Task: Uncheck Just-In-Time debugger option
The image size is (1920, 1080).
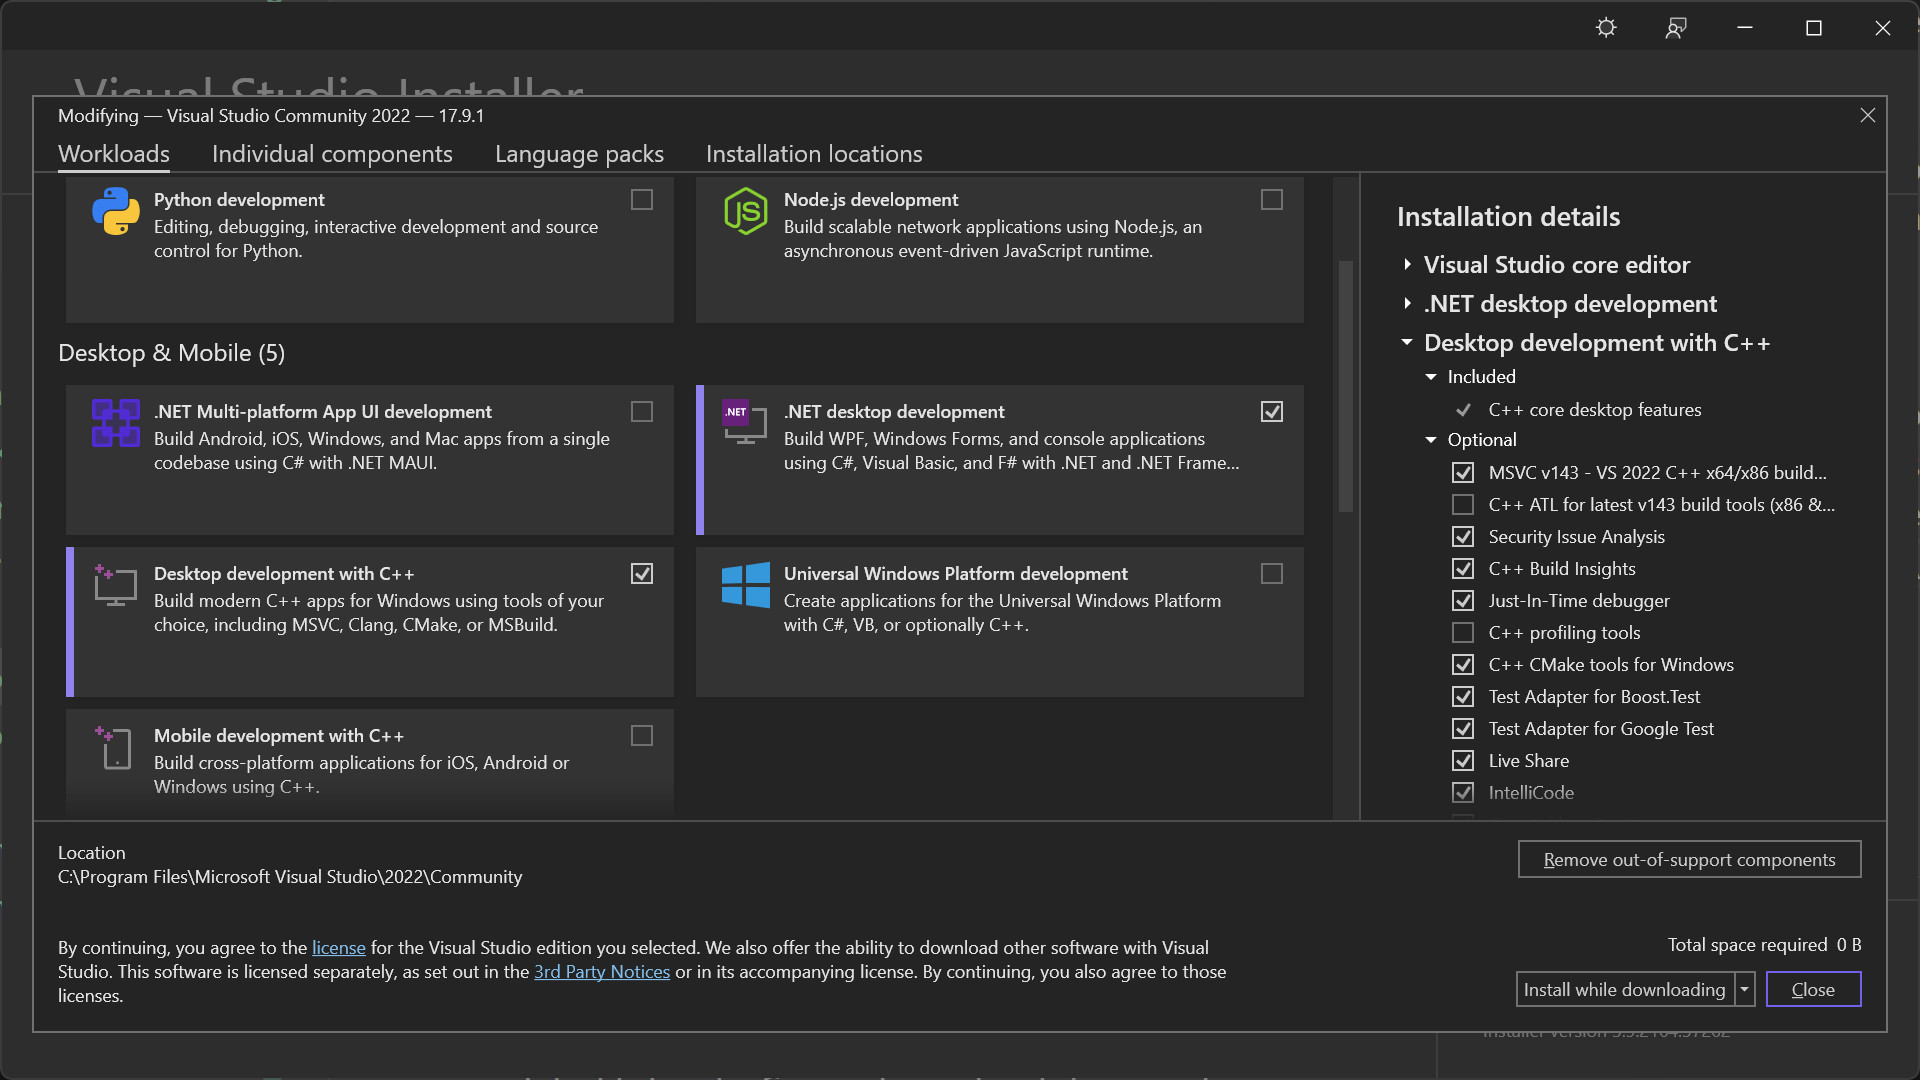Action: (x=1463, y=601)
